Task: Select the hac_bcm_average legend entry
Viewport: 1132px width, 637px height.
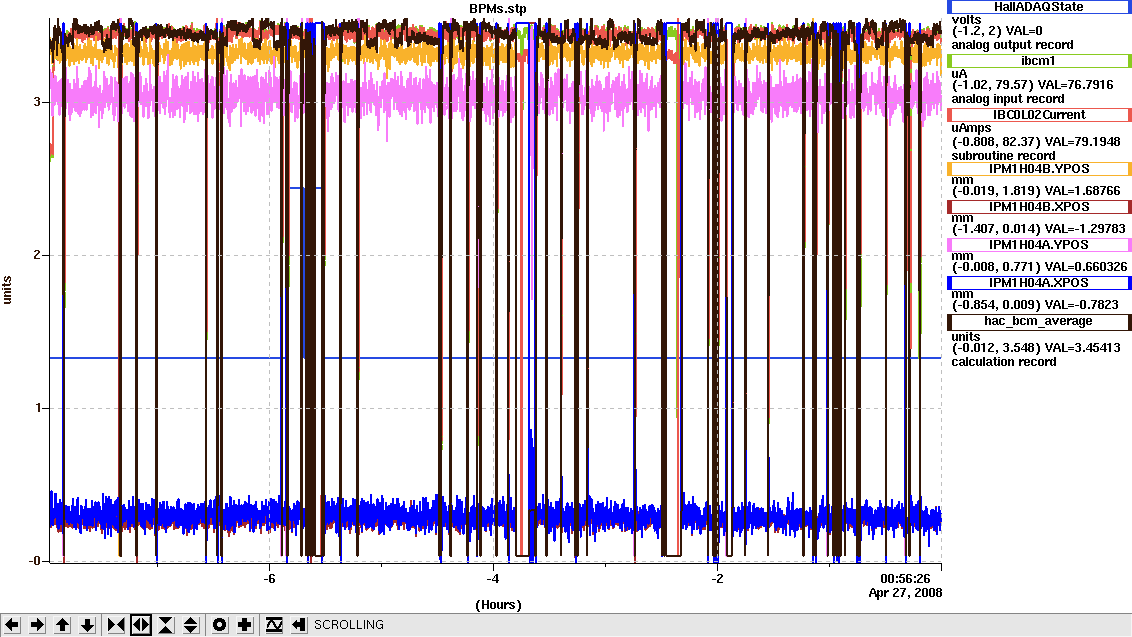Action: click(1038, 321)
